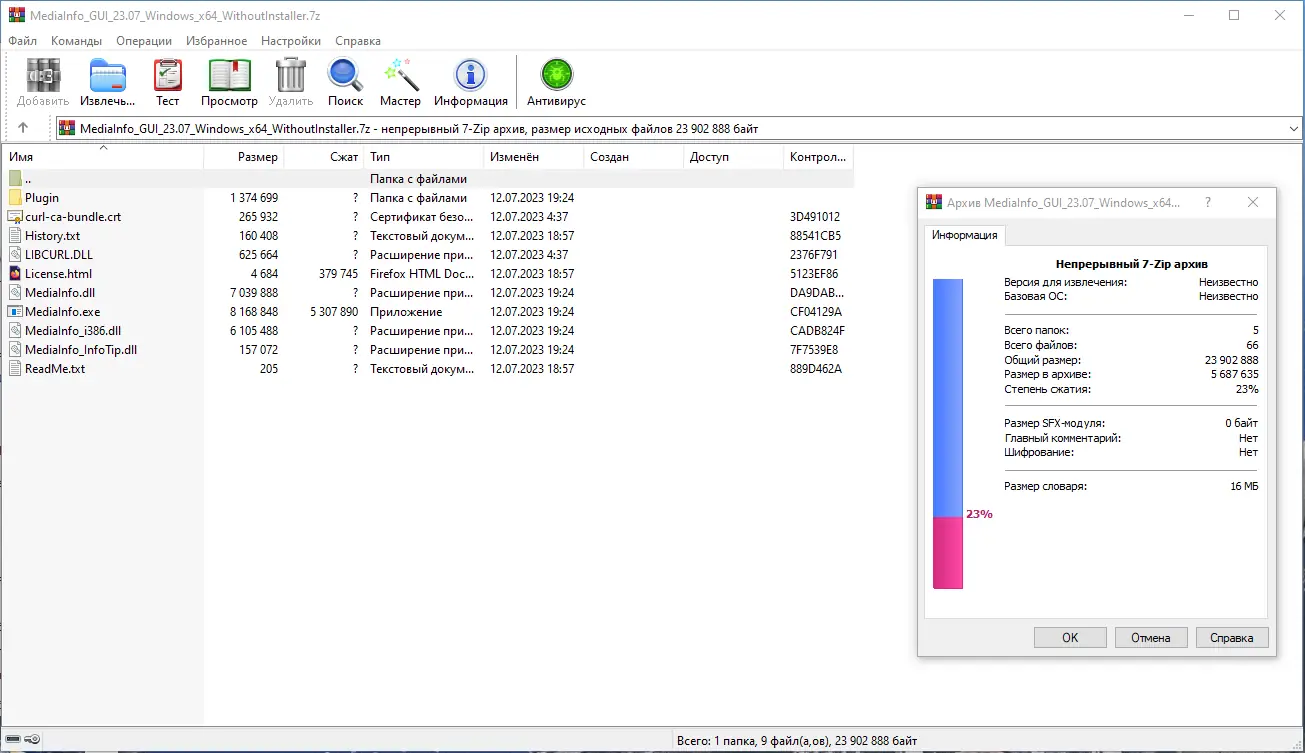Click the status bar drive icon
Image resolution: width=1305 pixels, height=753 pixels.
(x=13, y=740)
